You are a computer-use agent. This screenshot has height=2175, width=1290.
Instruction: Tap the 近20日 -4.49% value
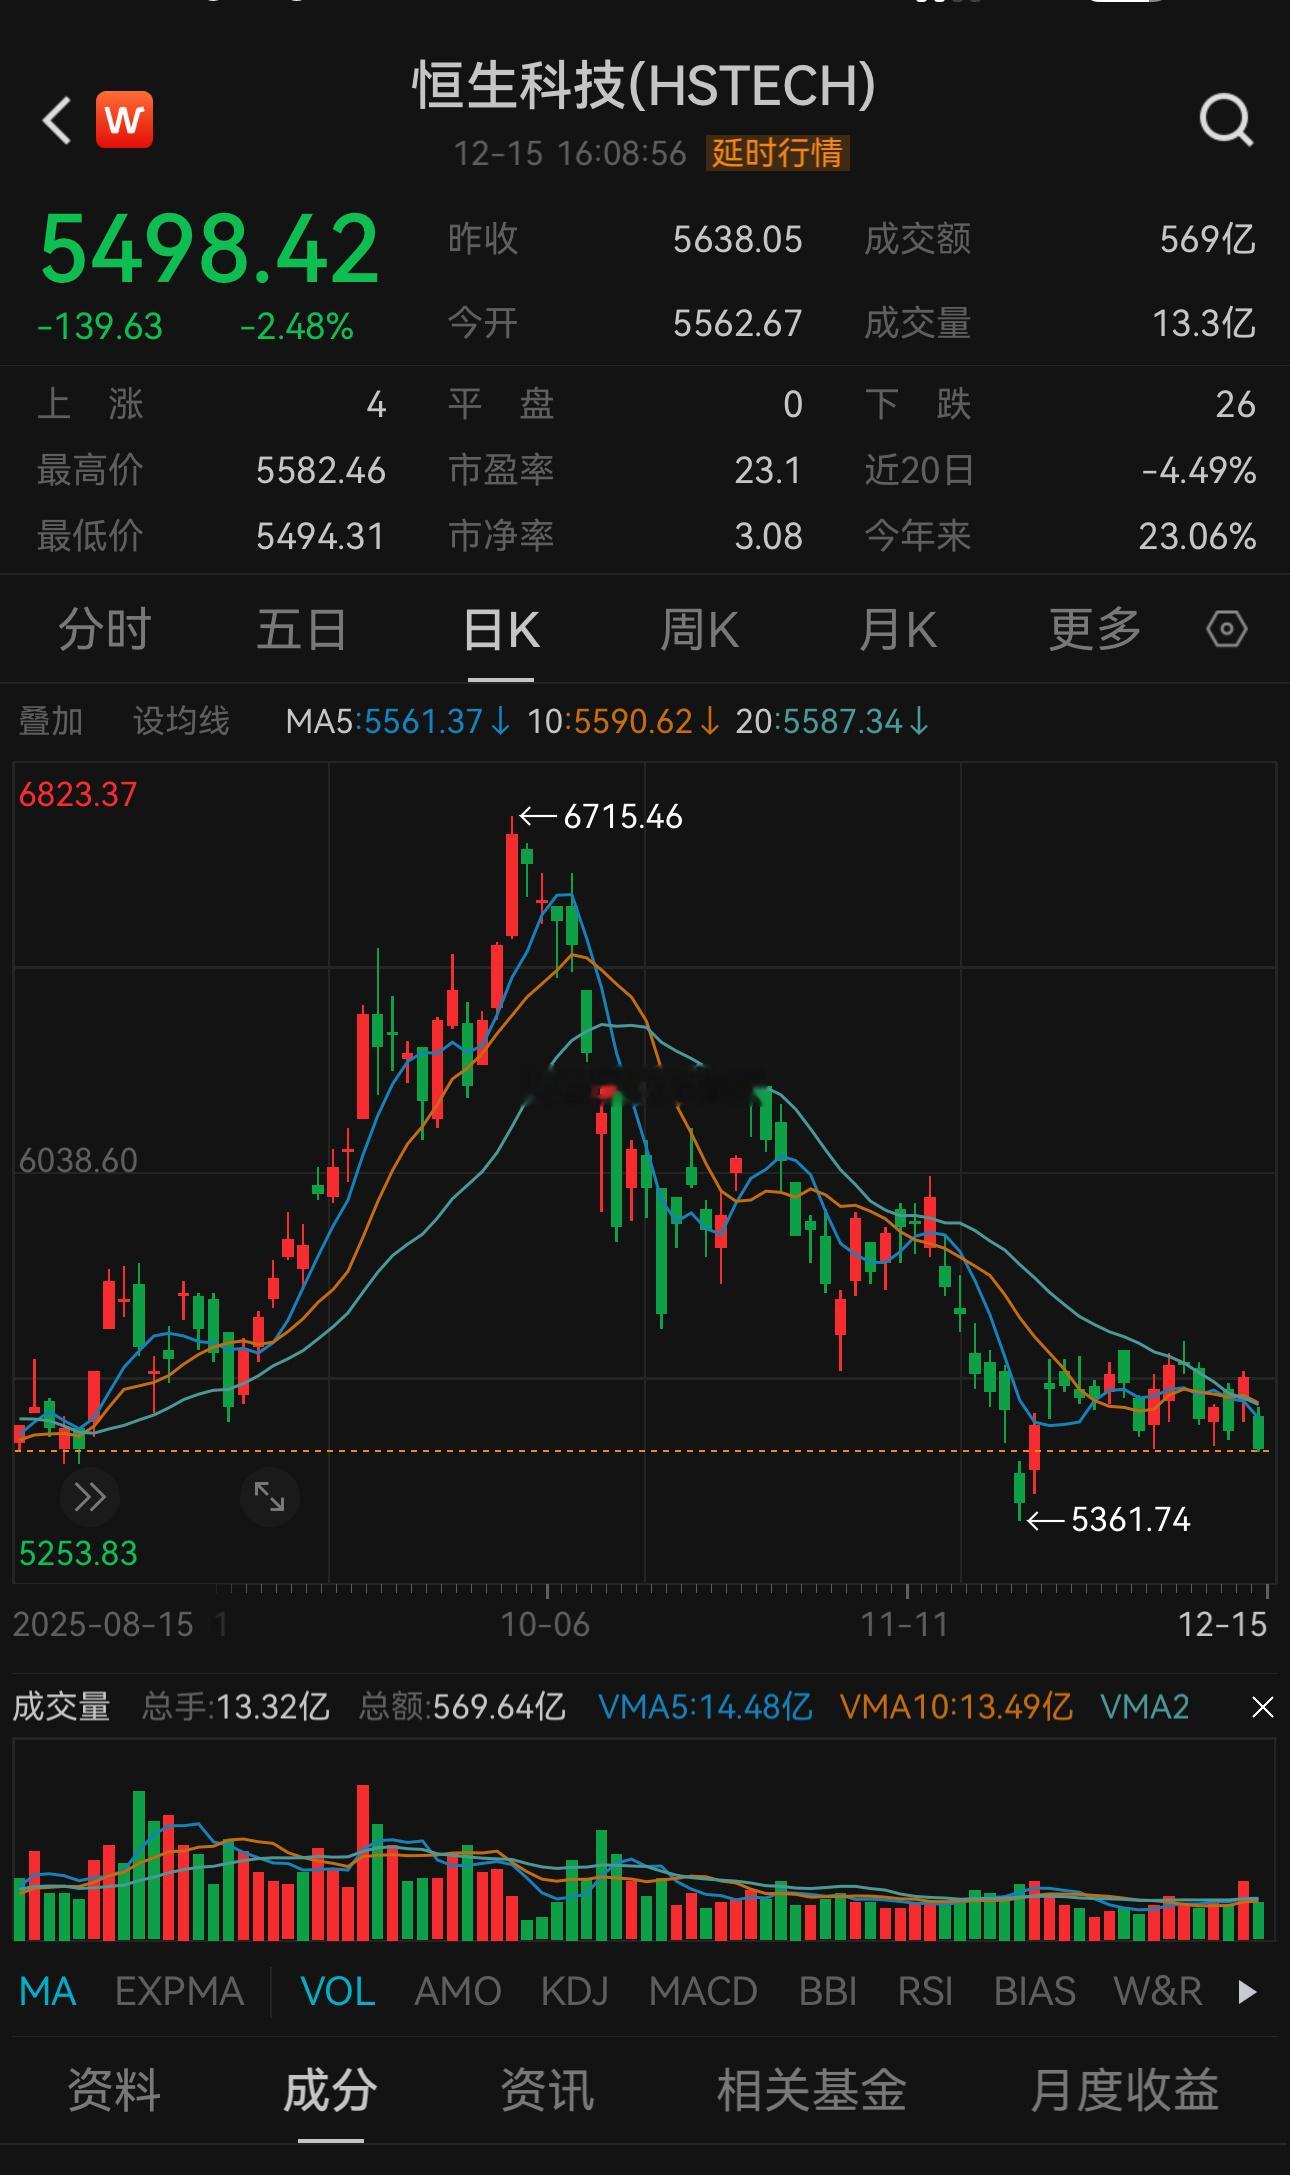(1199, 471)
